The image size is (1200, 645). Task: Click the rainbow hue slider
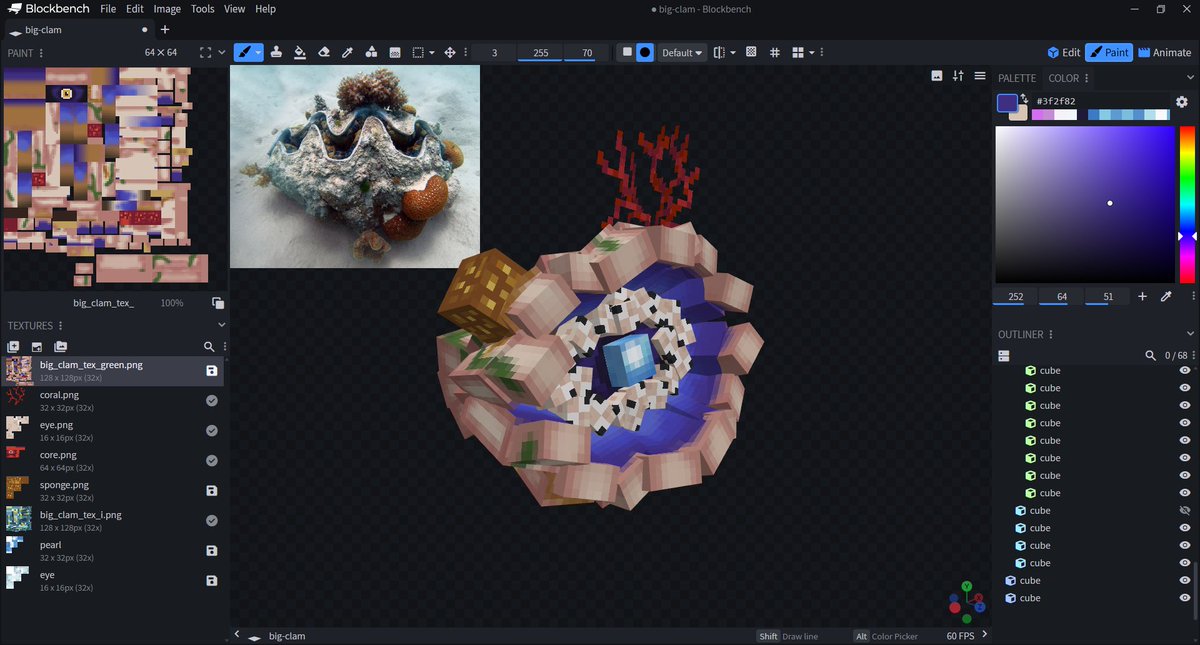(1187, 204)
